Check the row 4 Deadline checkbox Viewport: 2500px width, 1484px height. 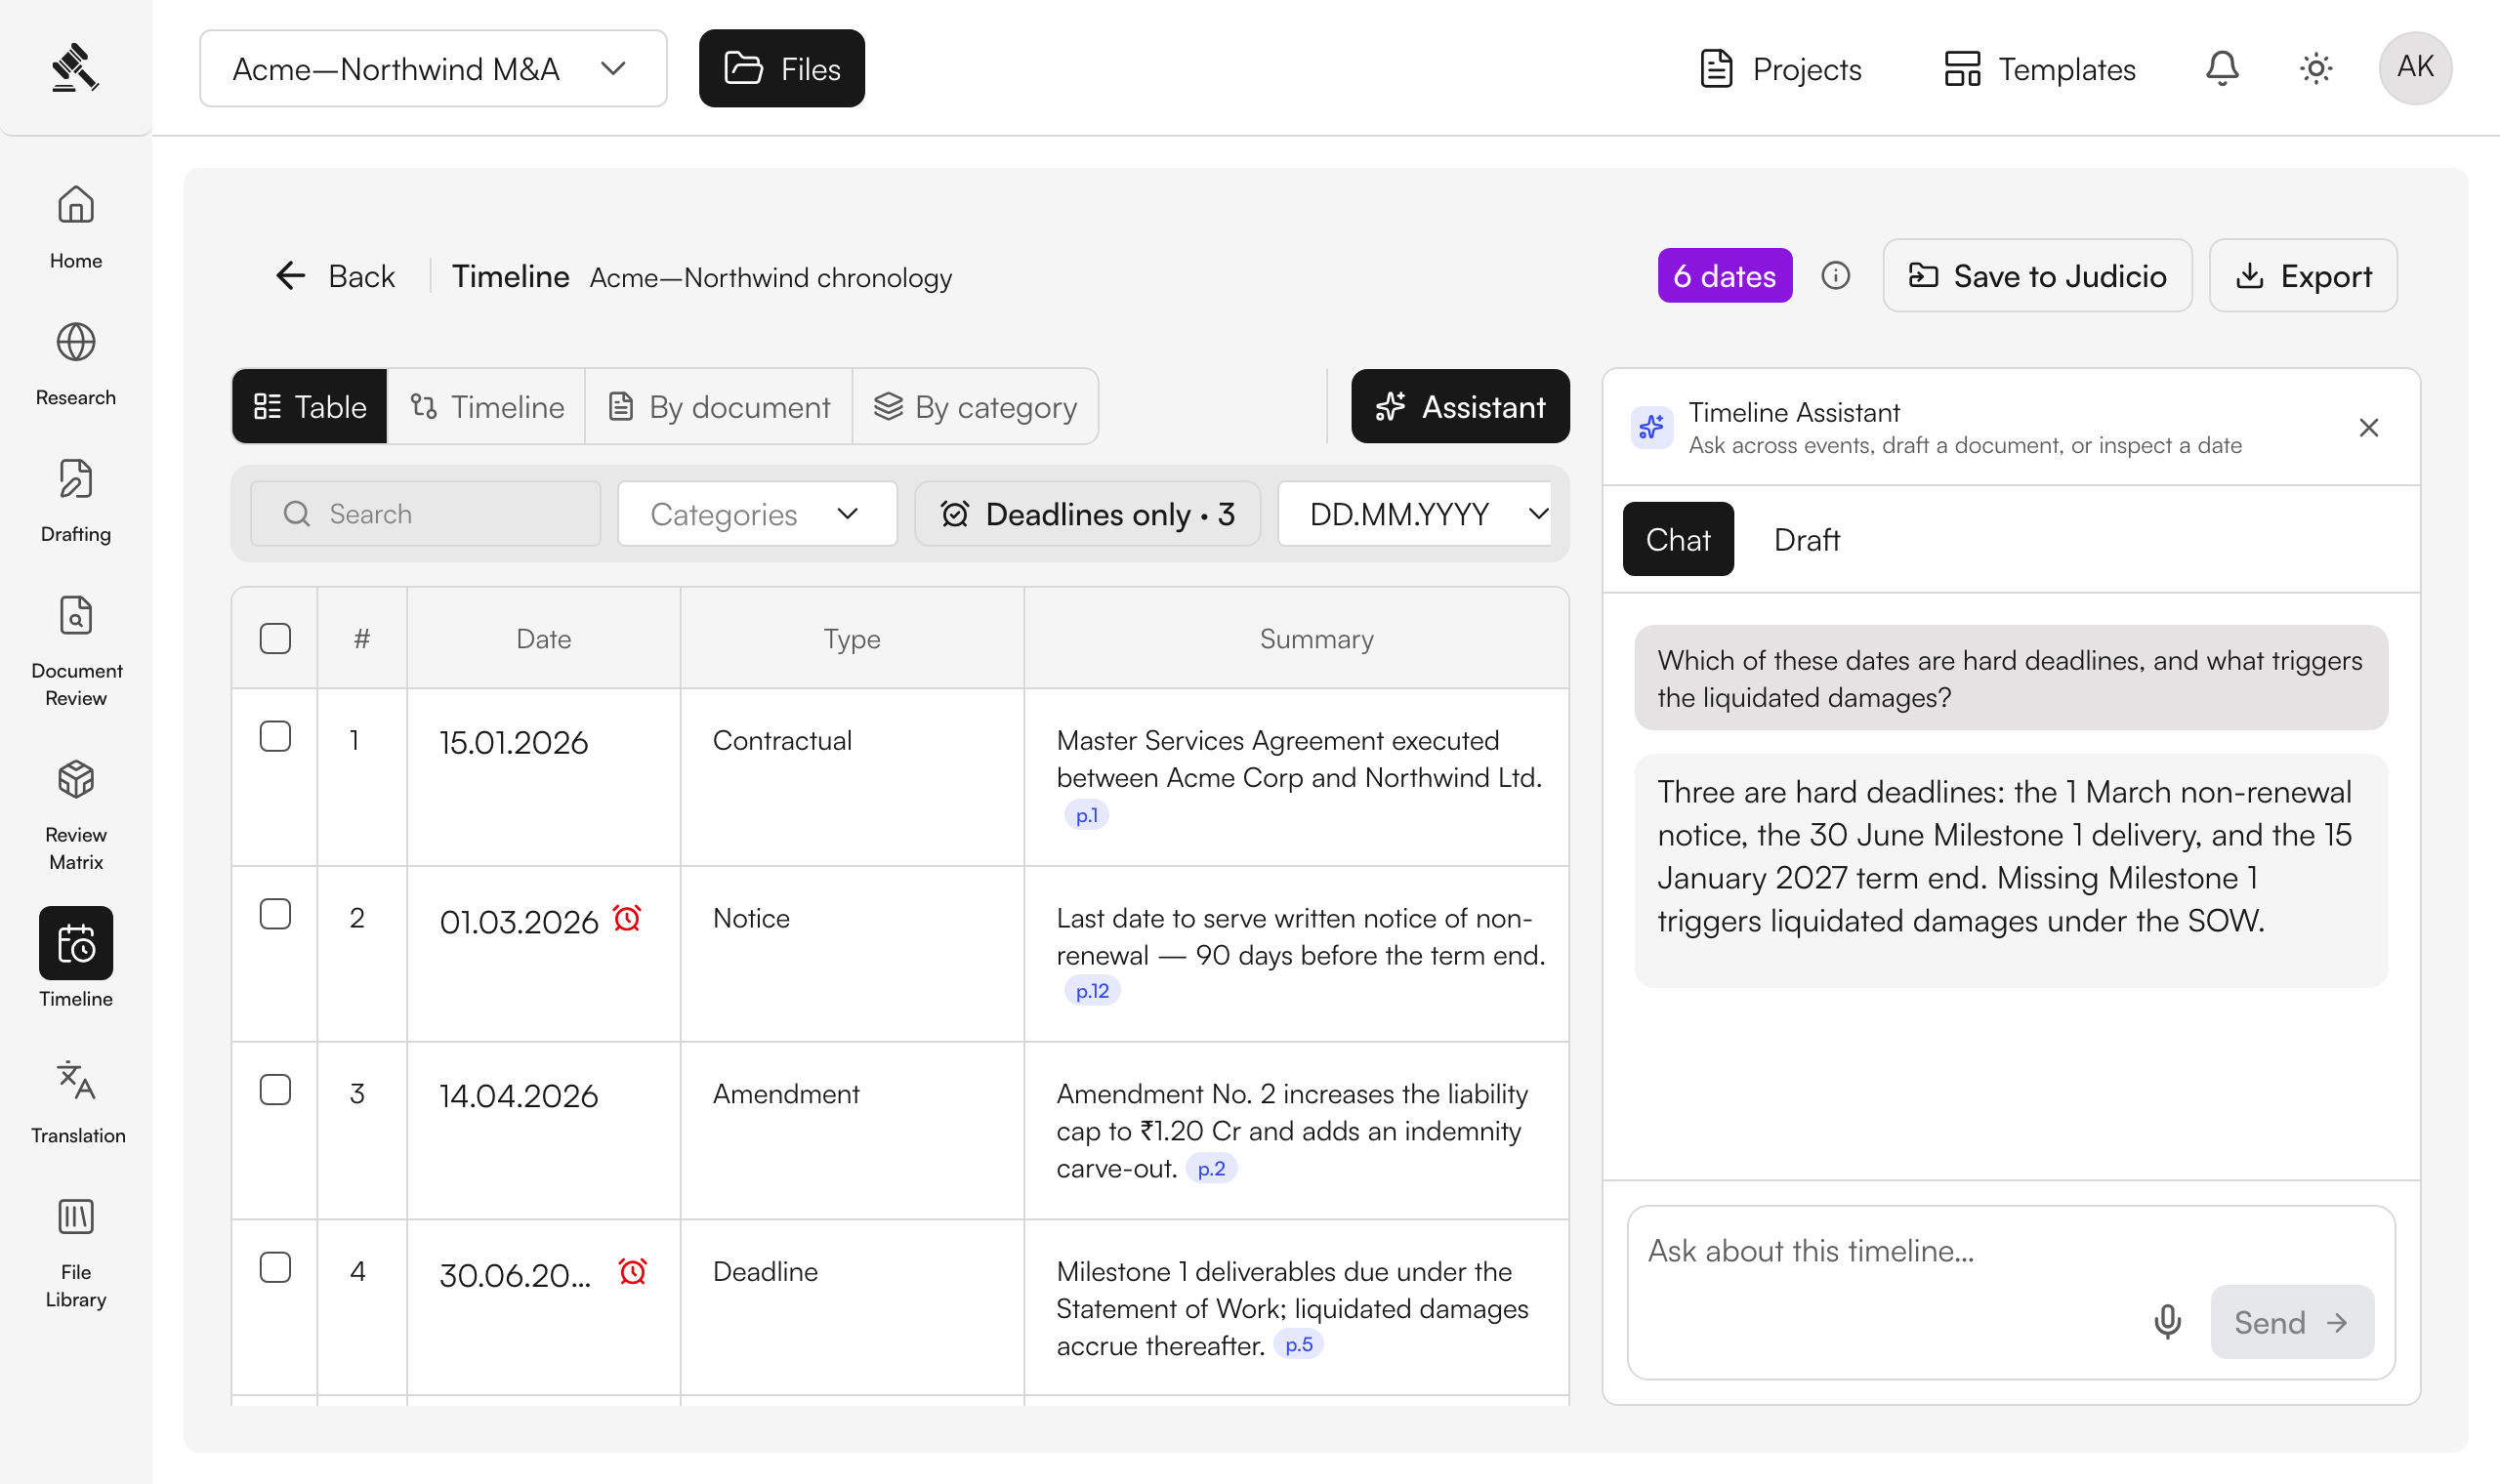[275, 1268]
